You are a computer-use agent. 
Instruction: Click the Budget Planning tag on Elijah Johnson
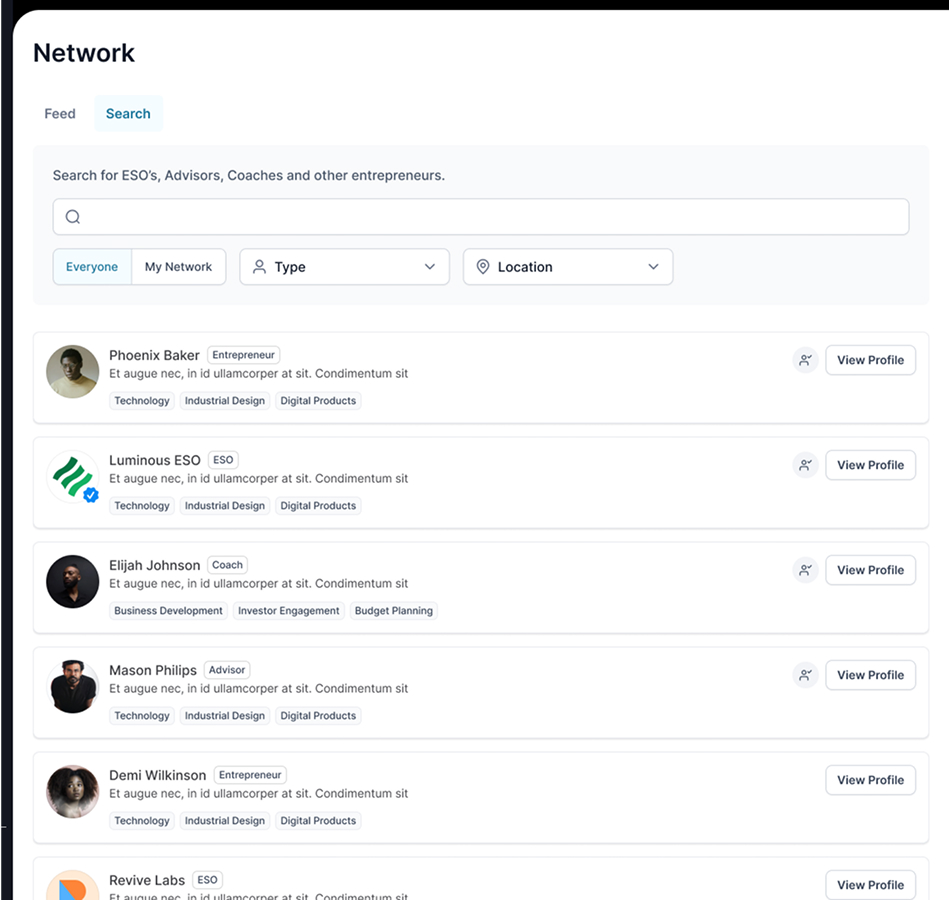393,611
